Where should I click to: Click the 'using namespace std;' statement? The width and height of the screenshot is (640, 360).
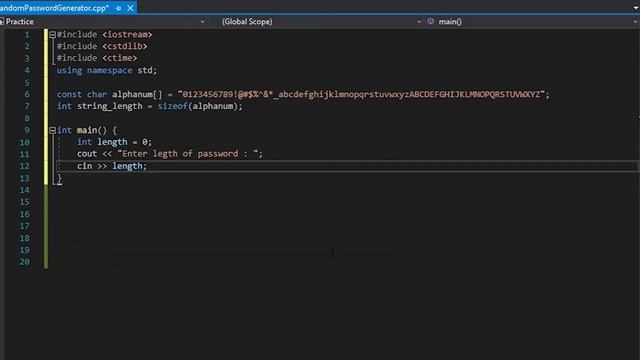point(107,70)
